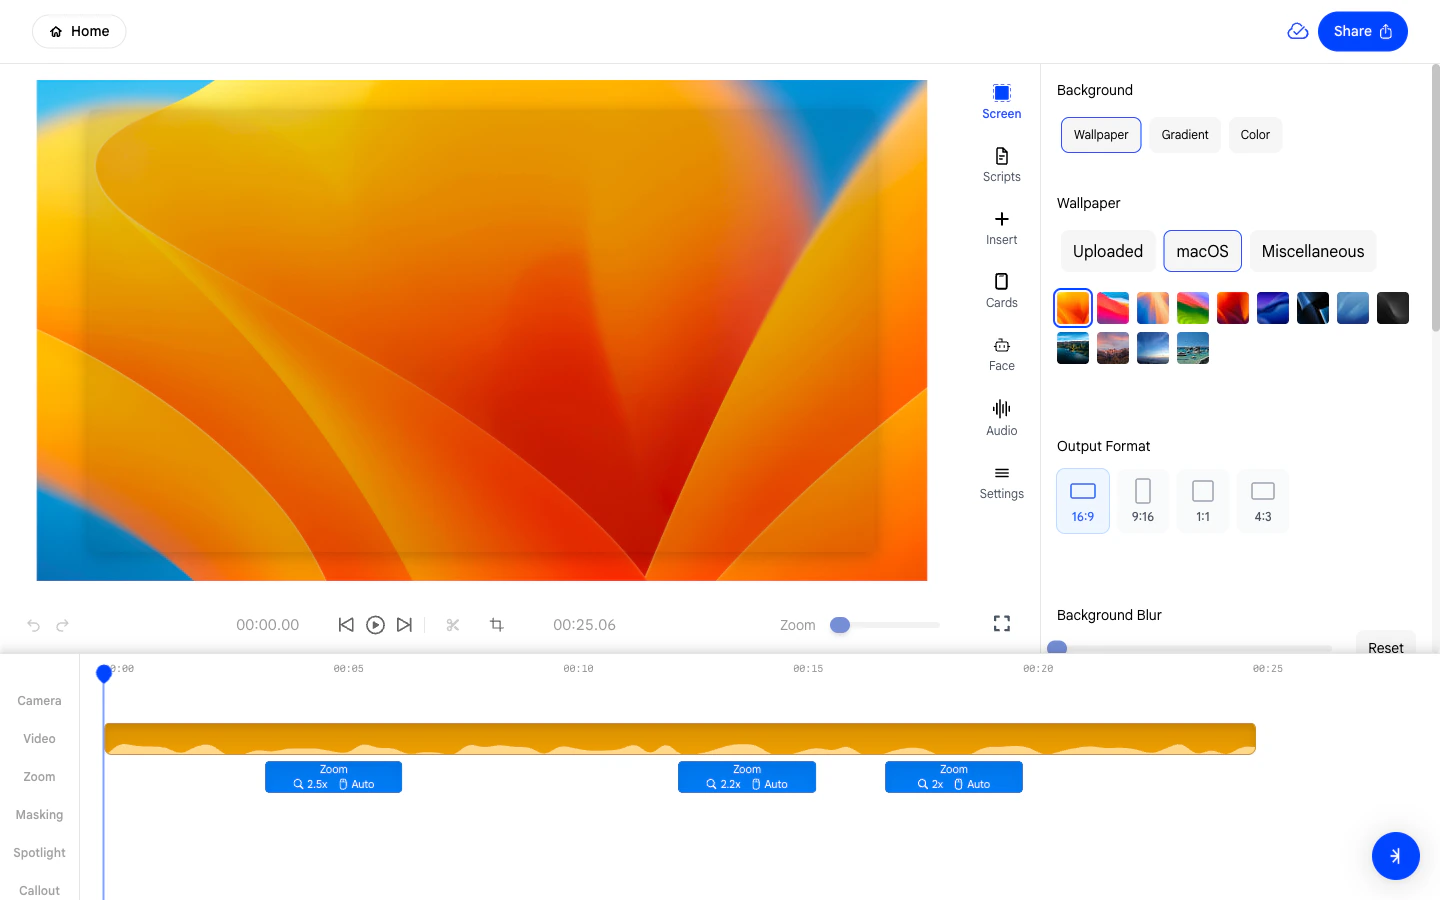Adjust the Zoom slider handle

pyautogui.click(x=840, y=625)
